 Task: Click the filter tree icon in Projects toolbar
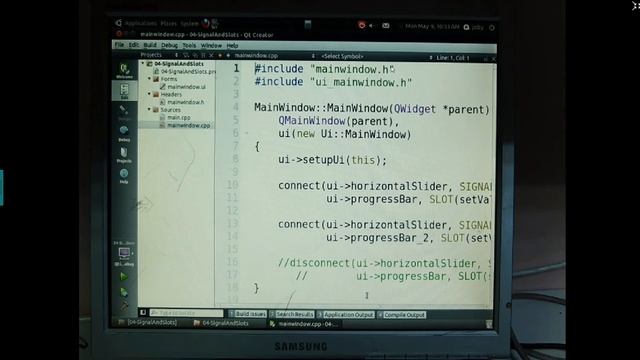186,55
